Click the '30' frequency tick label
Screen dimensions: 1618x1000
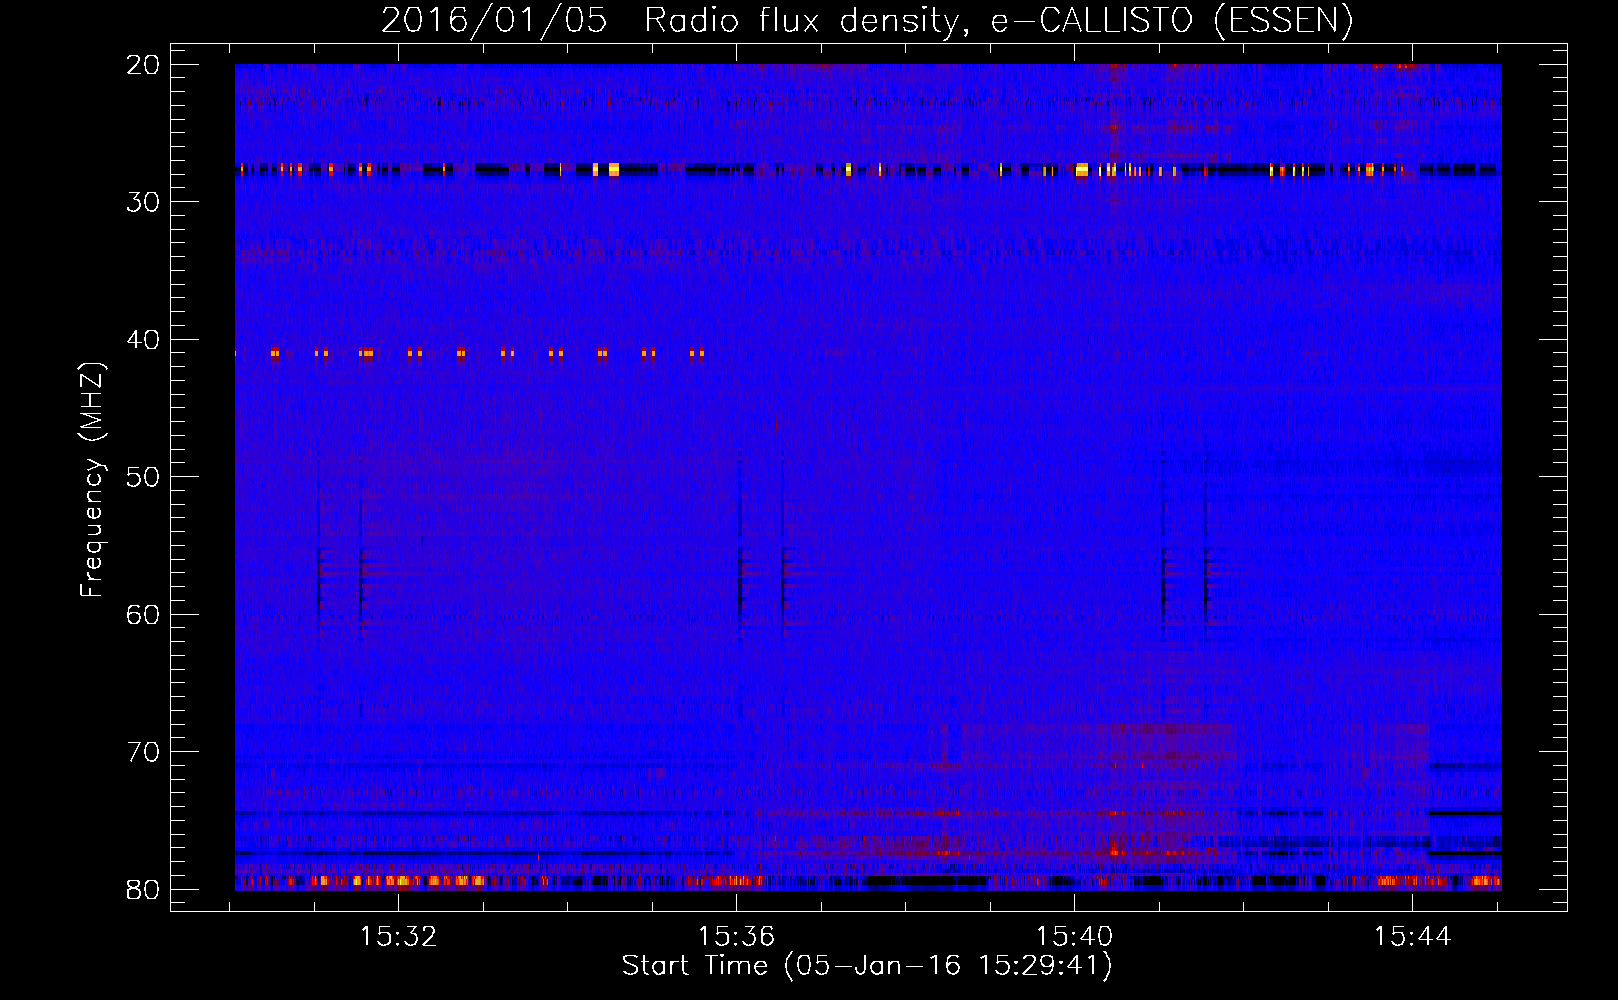point(144,202)
